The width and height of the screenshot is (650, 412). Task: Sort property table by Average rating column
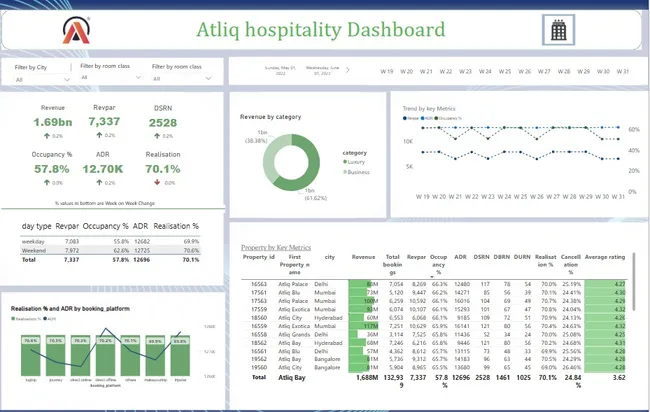point(605,257)
